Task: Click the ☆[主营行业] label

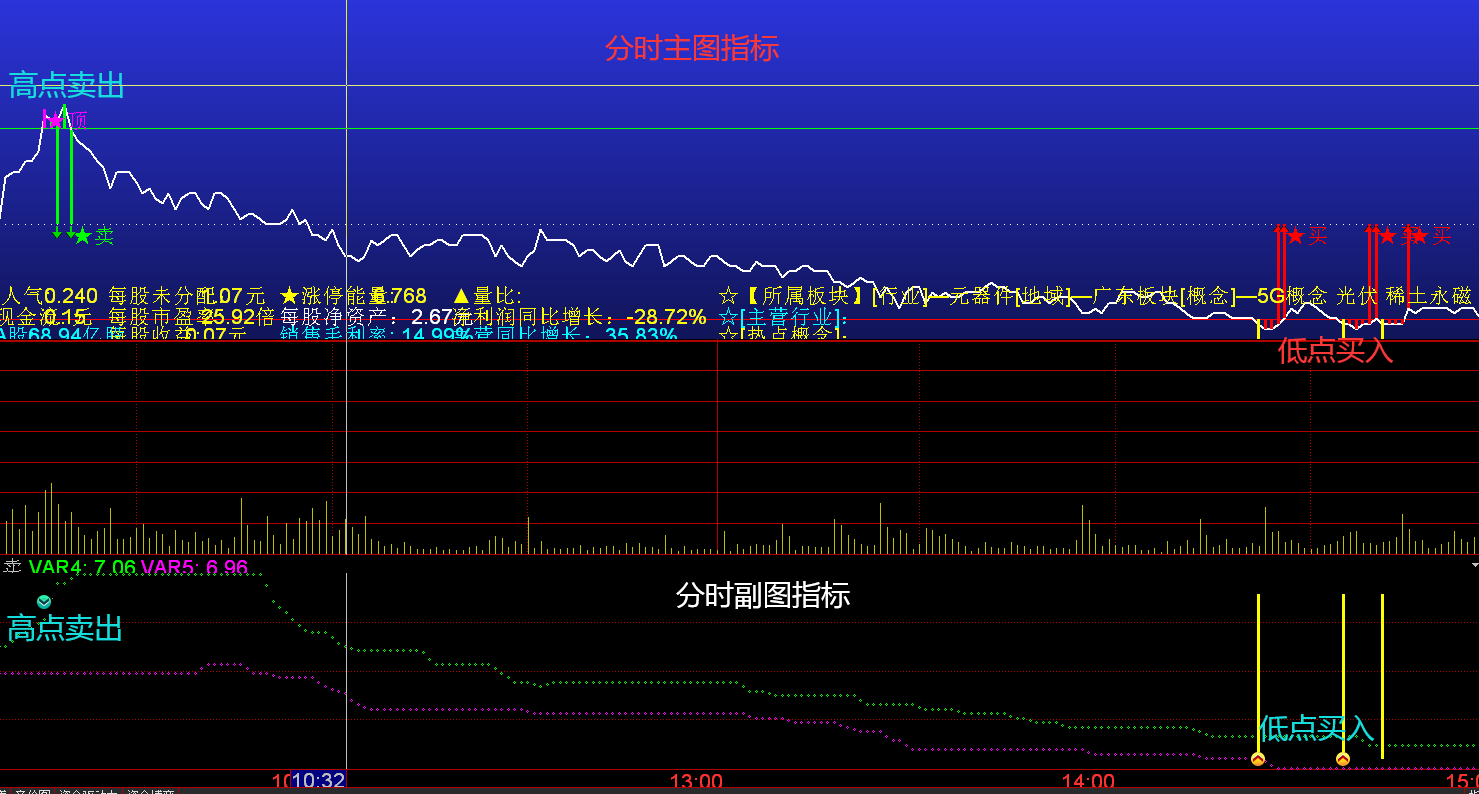Action: pyautogui.click(x=784, y=317)
